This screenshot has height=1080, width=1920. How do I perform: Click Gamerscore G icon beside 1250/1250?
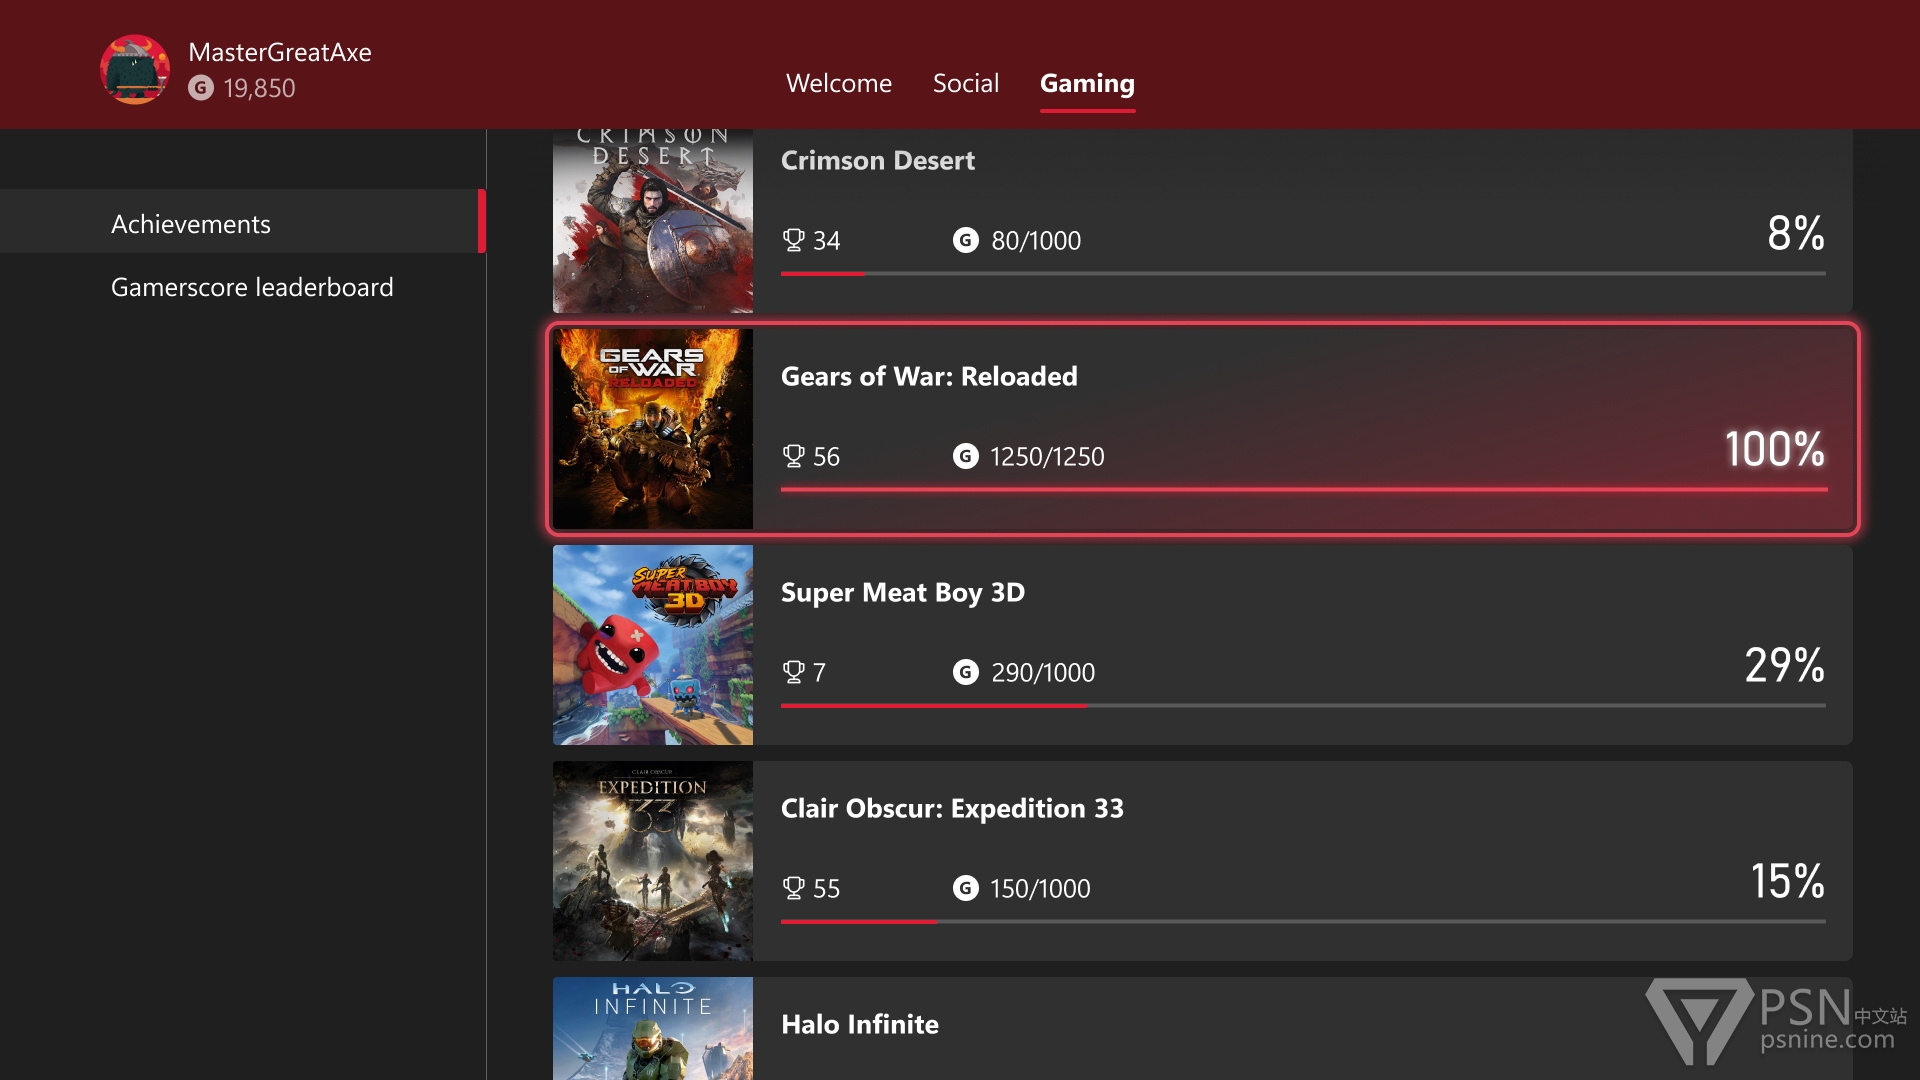pos(965,456)
